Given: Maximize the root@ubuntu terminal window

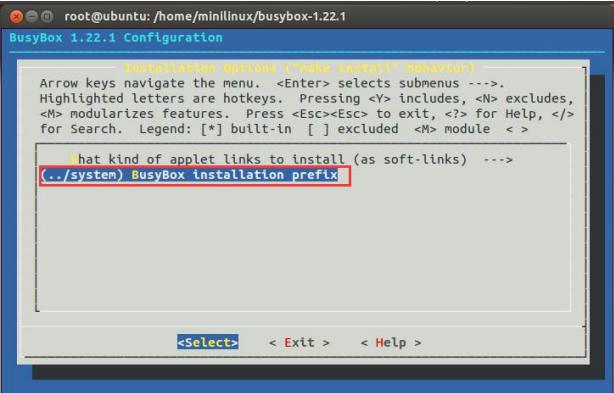Looking at the screenshot, I should (x=47, y=16).
